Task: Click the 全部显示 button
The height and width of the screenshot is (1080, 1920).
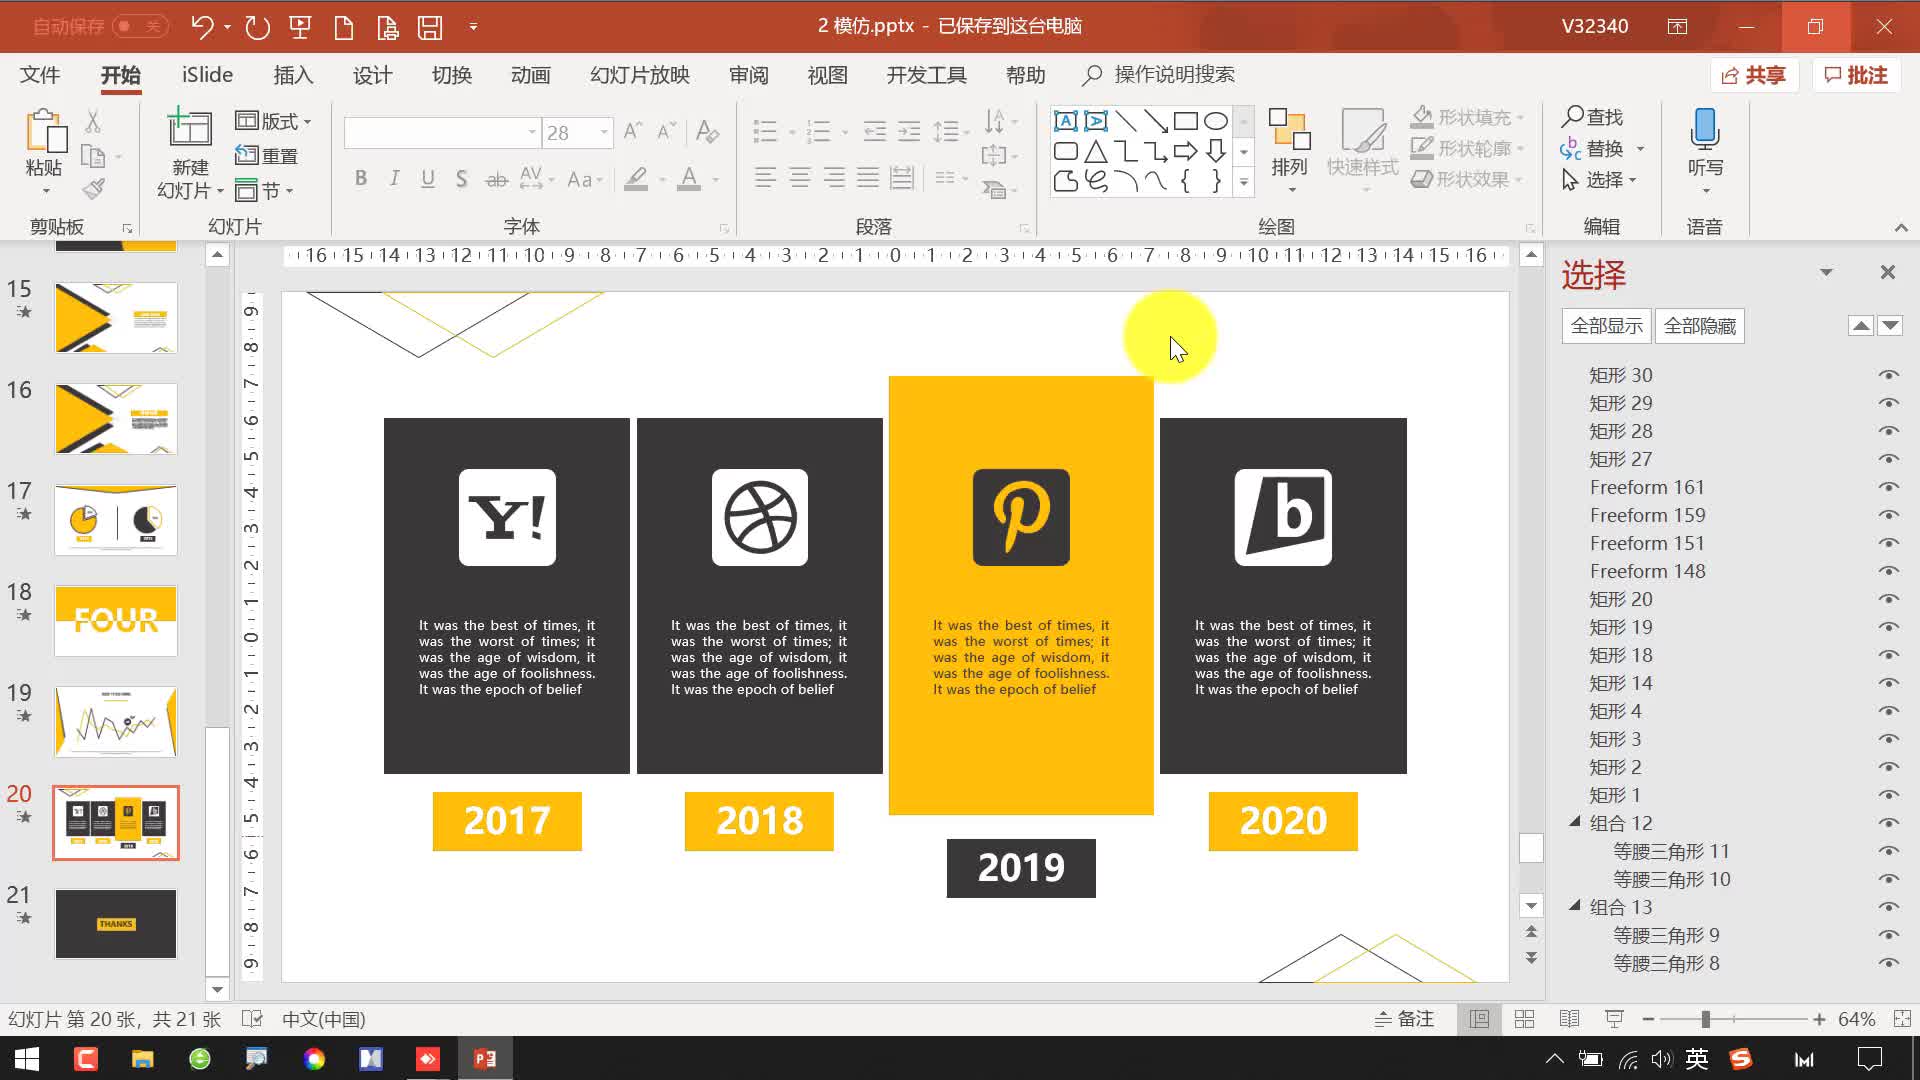Action: 1606,326
